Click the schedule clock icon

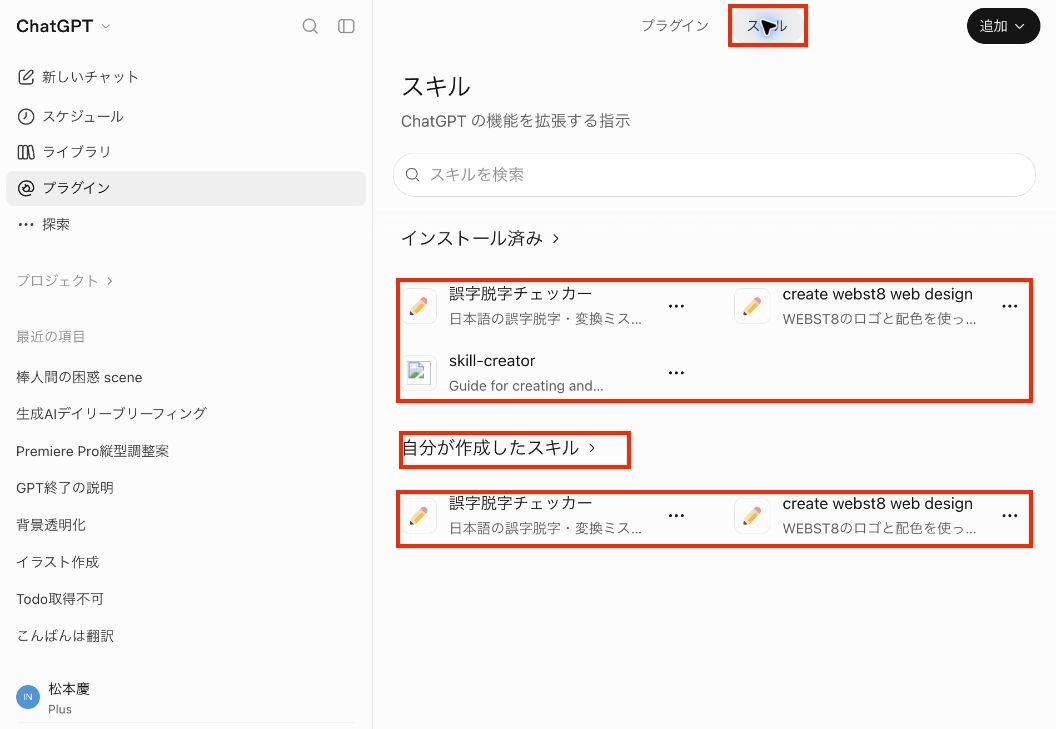[26, 117]
